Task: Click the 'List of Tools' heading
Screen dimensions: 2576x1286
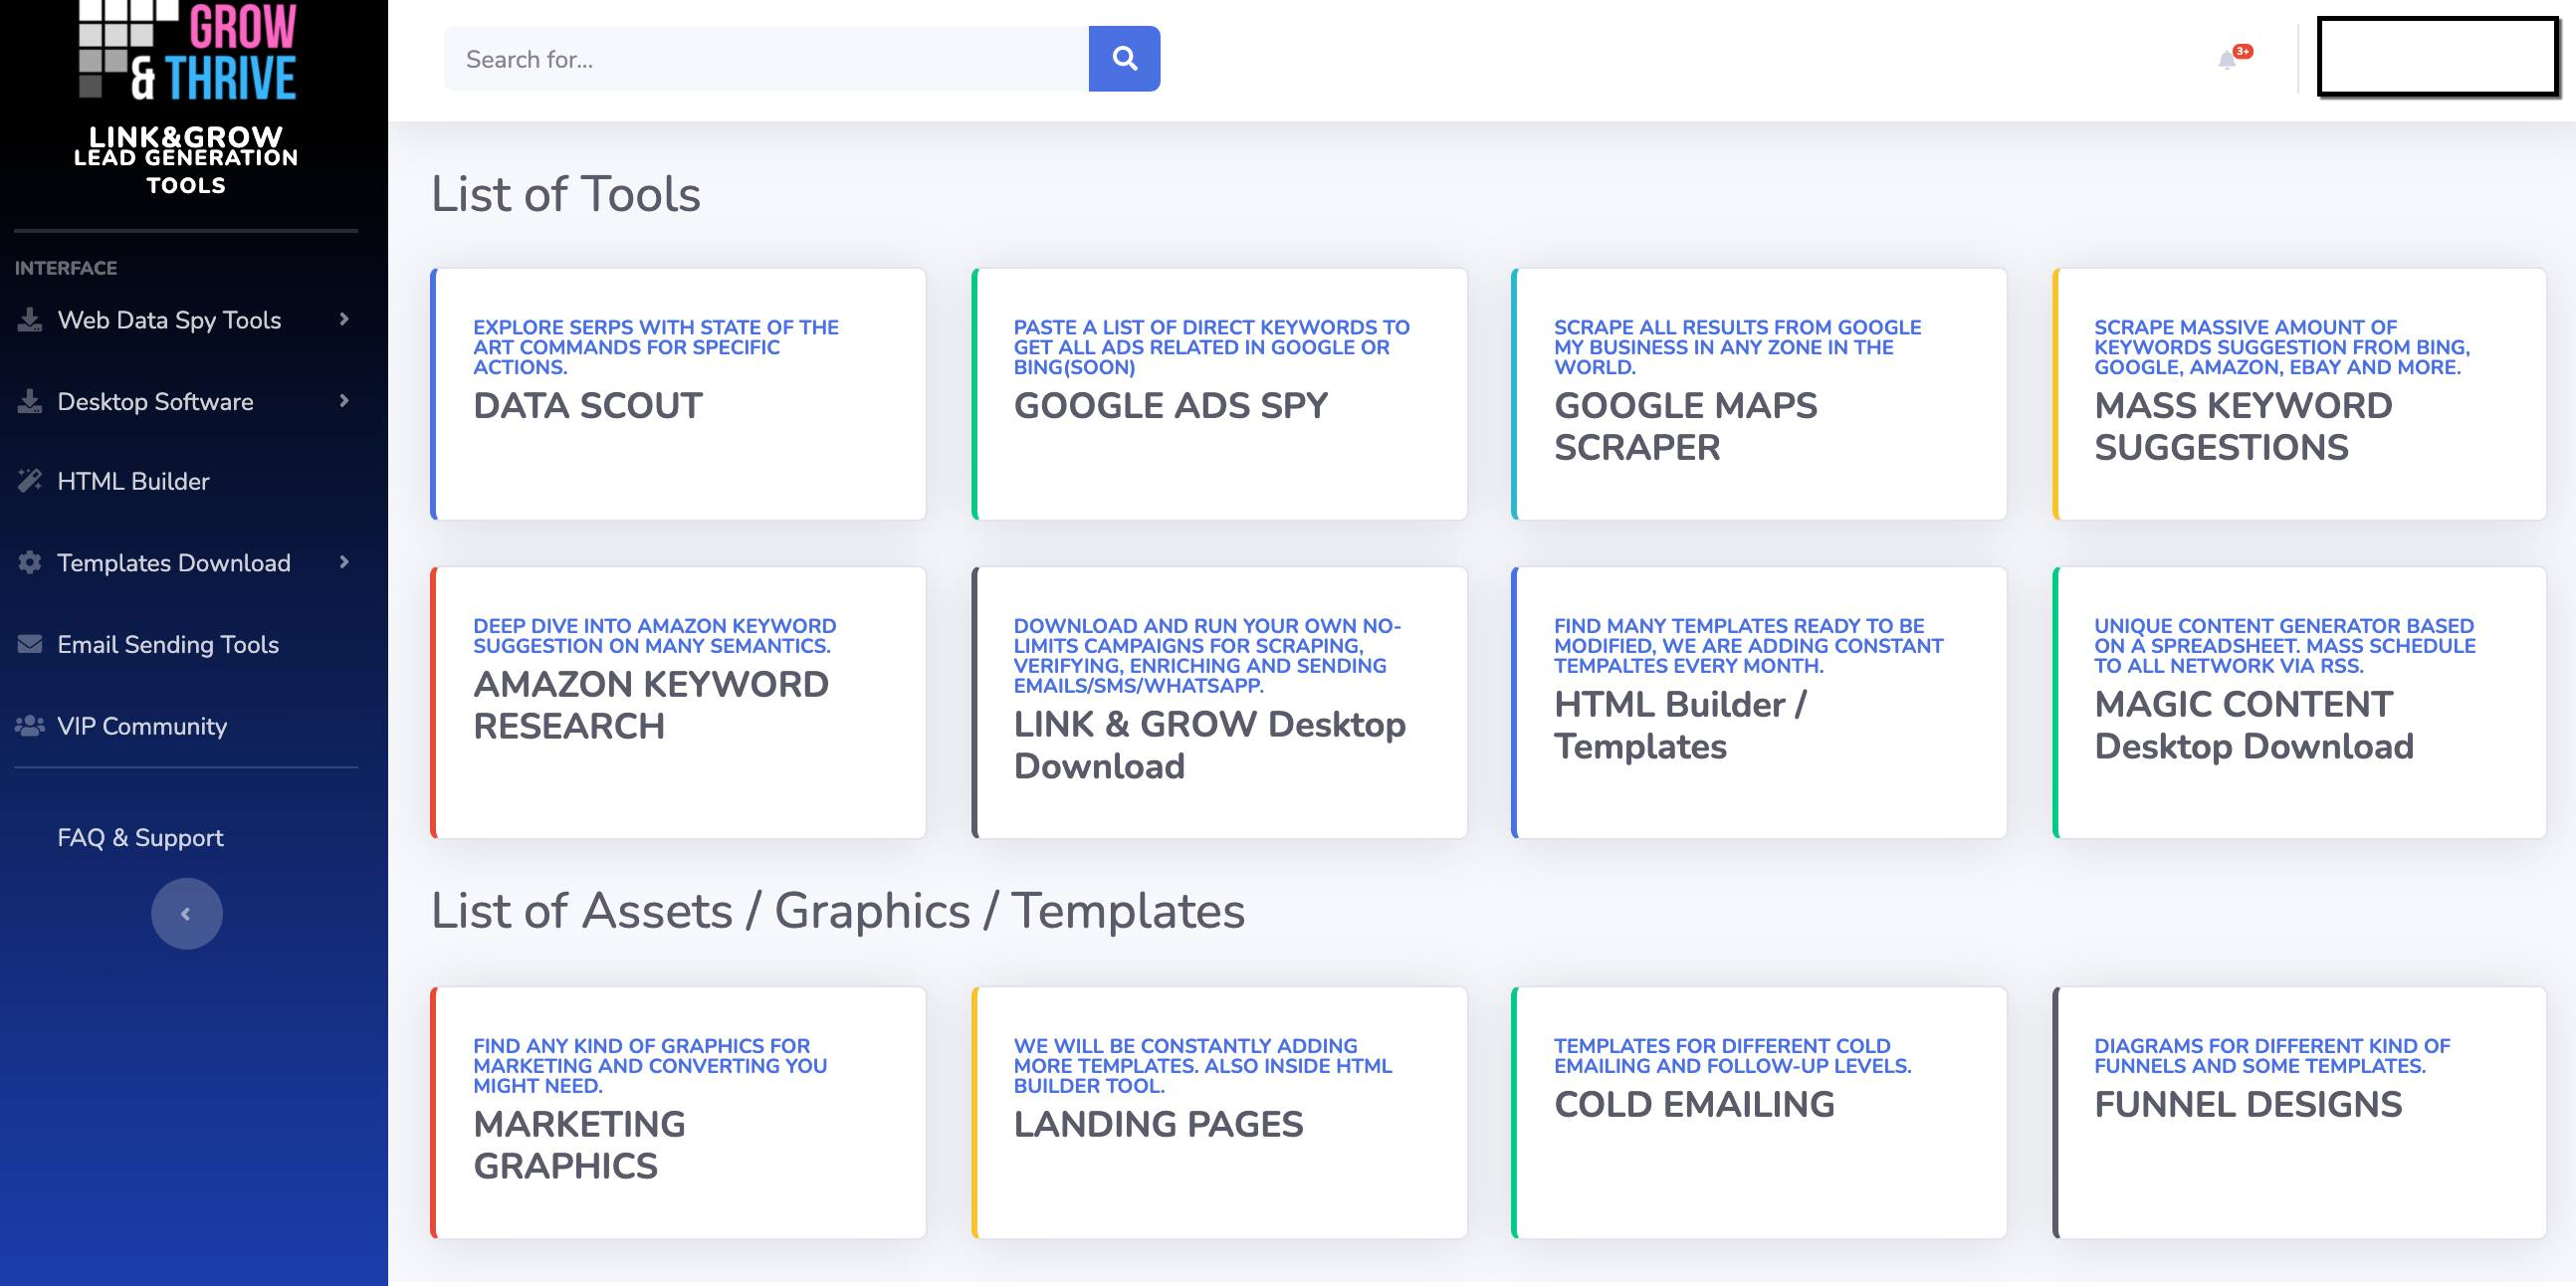Action: (x=566, y=194)
